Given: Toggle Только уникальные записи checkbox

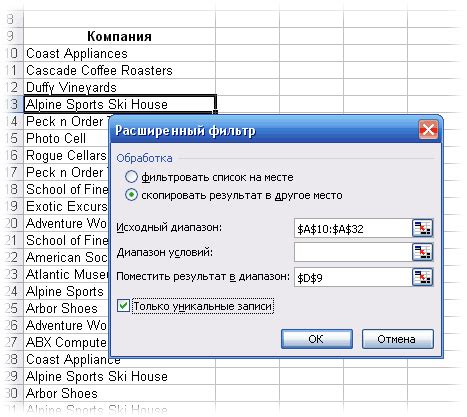Looking at the screenshot, I should [x=123, y=306].
